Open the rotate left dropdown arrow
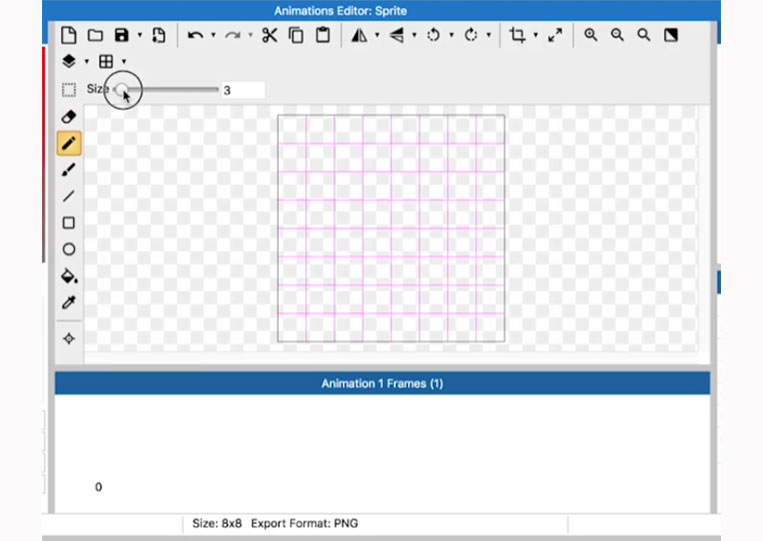763x541 pixels. (x=452, y=35)
